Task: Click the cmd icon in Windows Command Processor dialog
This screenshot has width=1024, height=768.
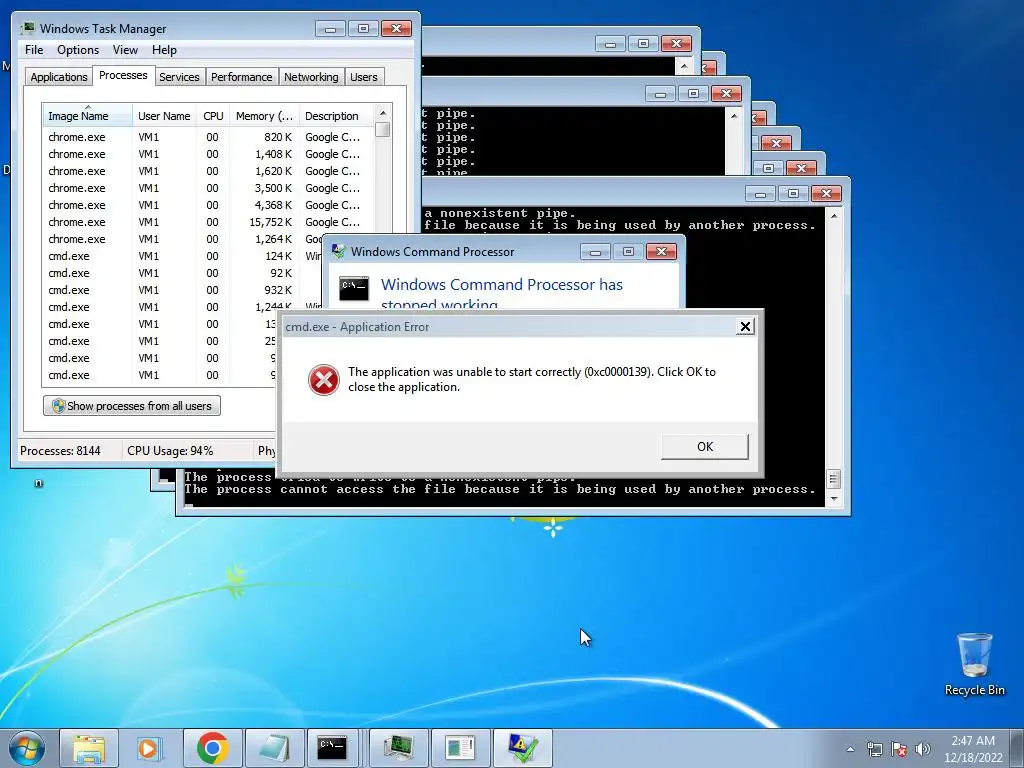Action: (x=353, y=288)
